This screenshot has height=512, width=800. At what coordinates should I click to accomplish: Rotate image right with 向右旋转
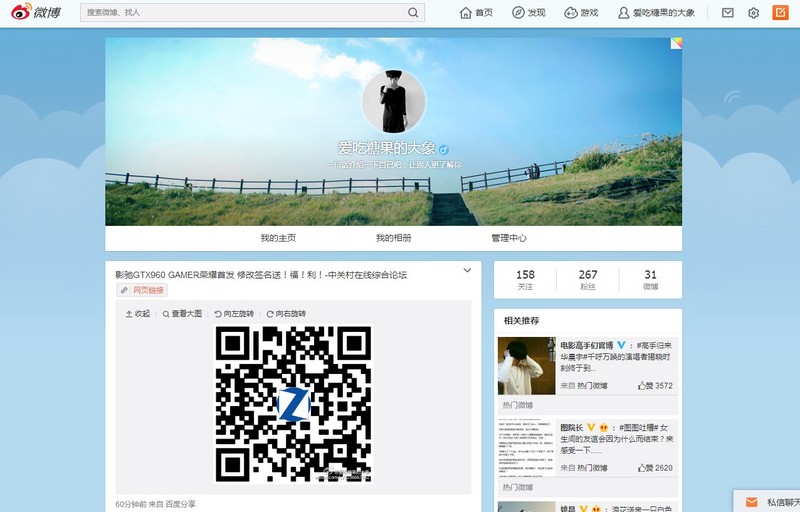pyautogui.click(x=286, y=314)
